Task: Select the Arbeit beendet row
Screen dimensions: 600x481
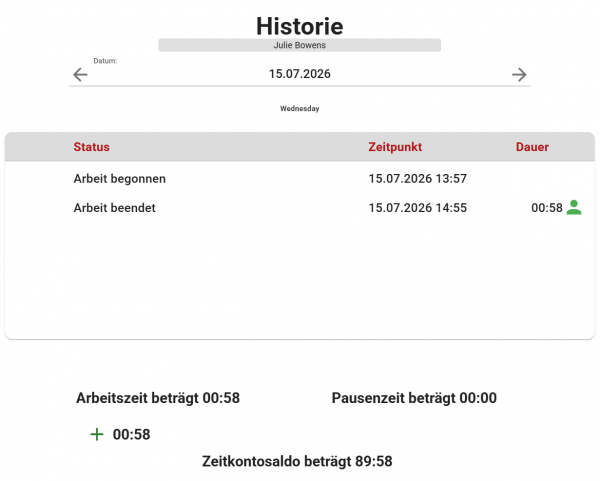Action: pyautogui.click(x=300, y=208)
